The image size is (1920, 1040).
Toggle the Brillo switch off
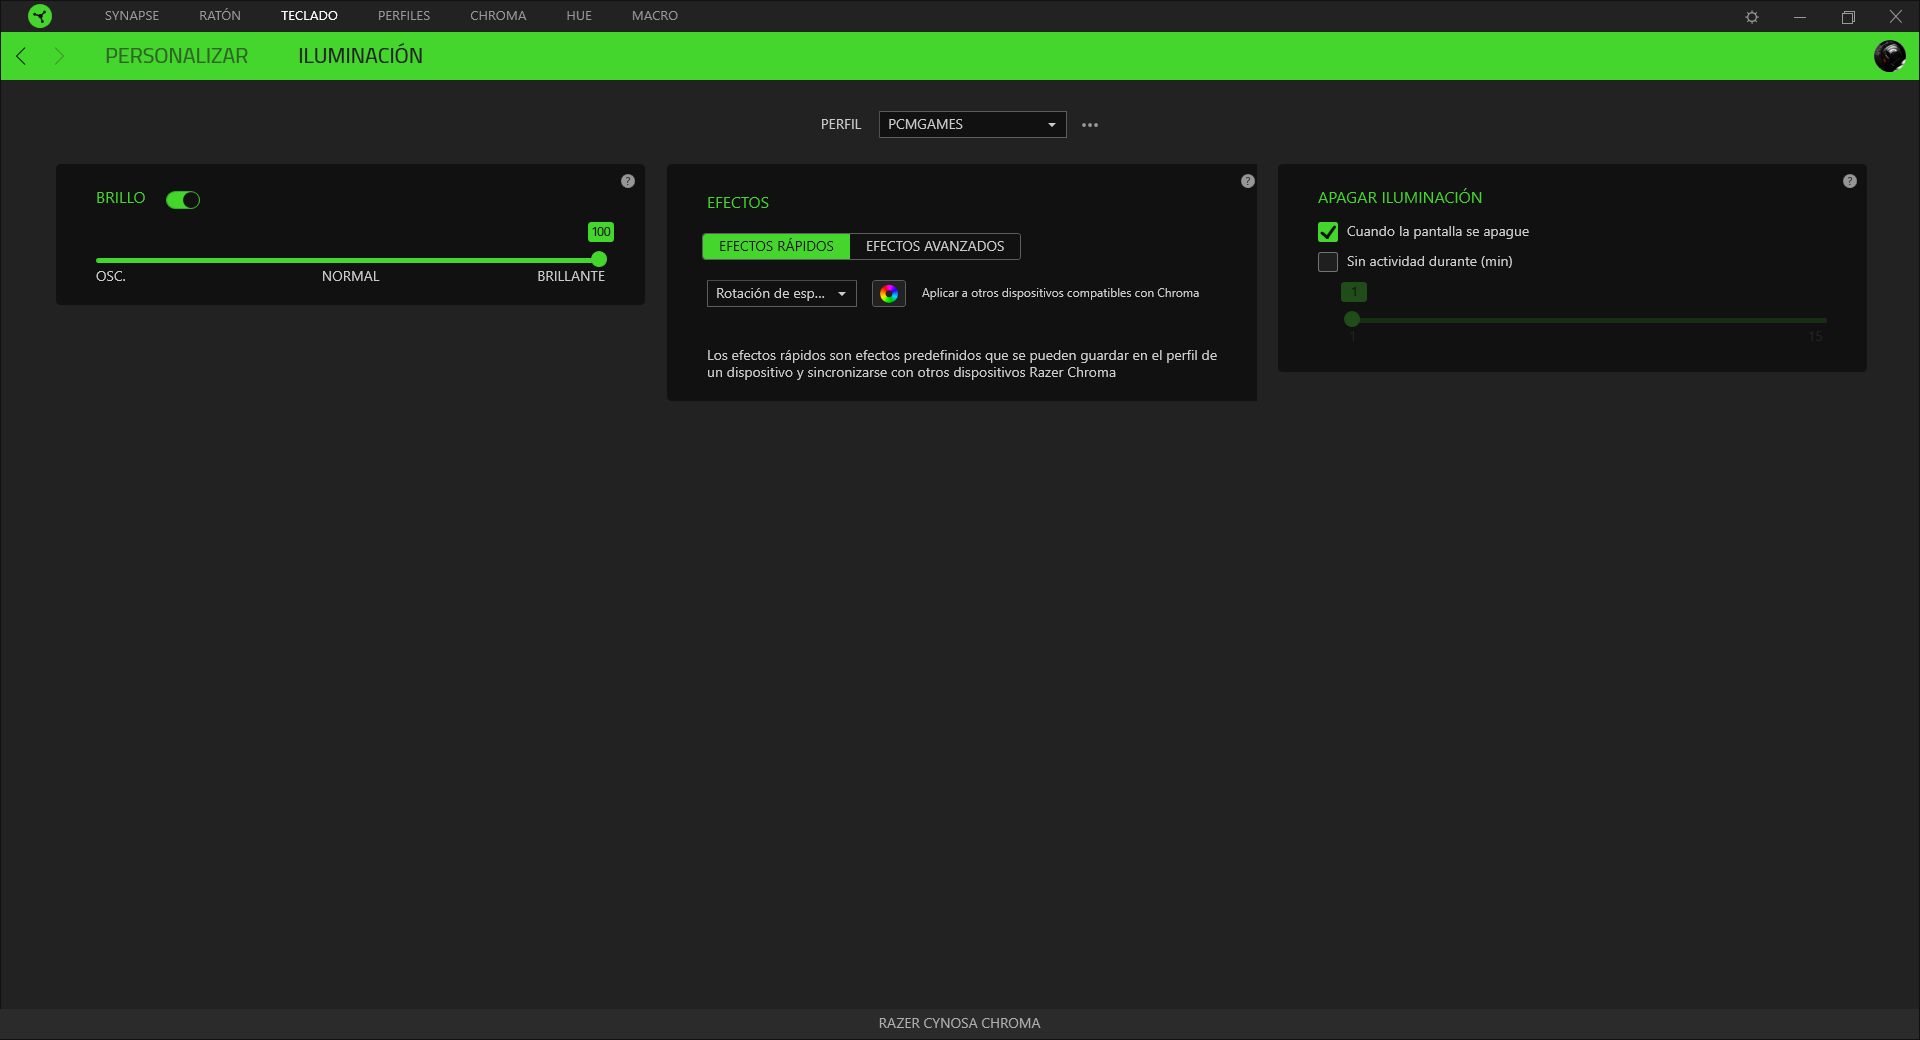(183, 200)
